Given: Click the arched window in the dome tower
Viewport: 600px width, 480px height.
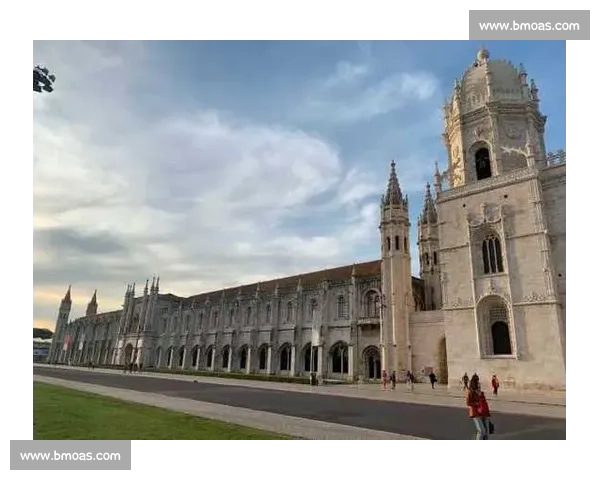Looking at the screenshot, I should pos(483,163).
